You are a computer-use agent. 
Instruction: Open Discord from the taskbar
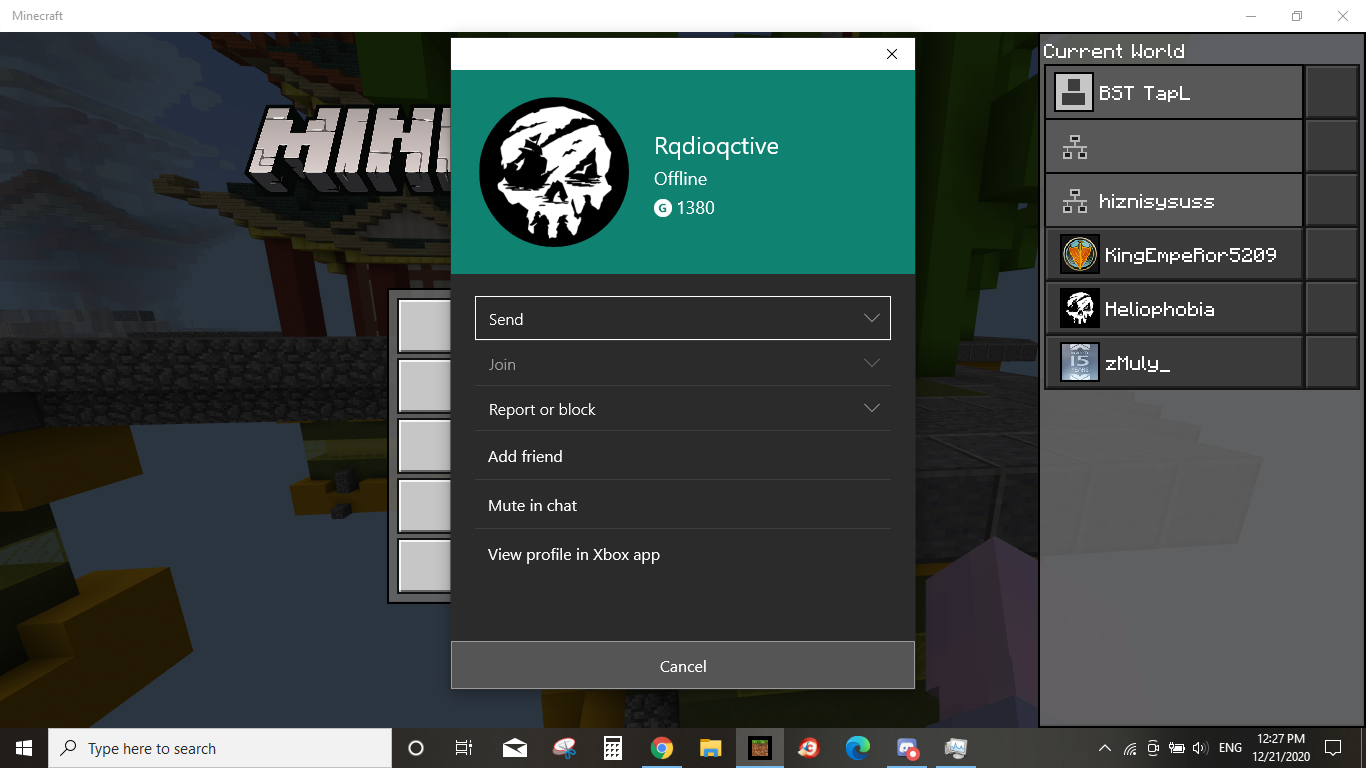click(x=907, y=748)
